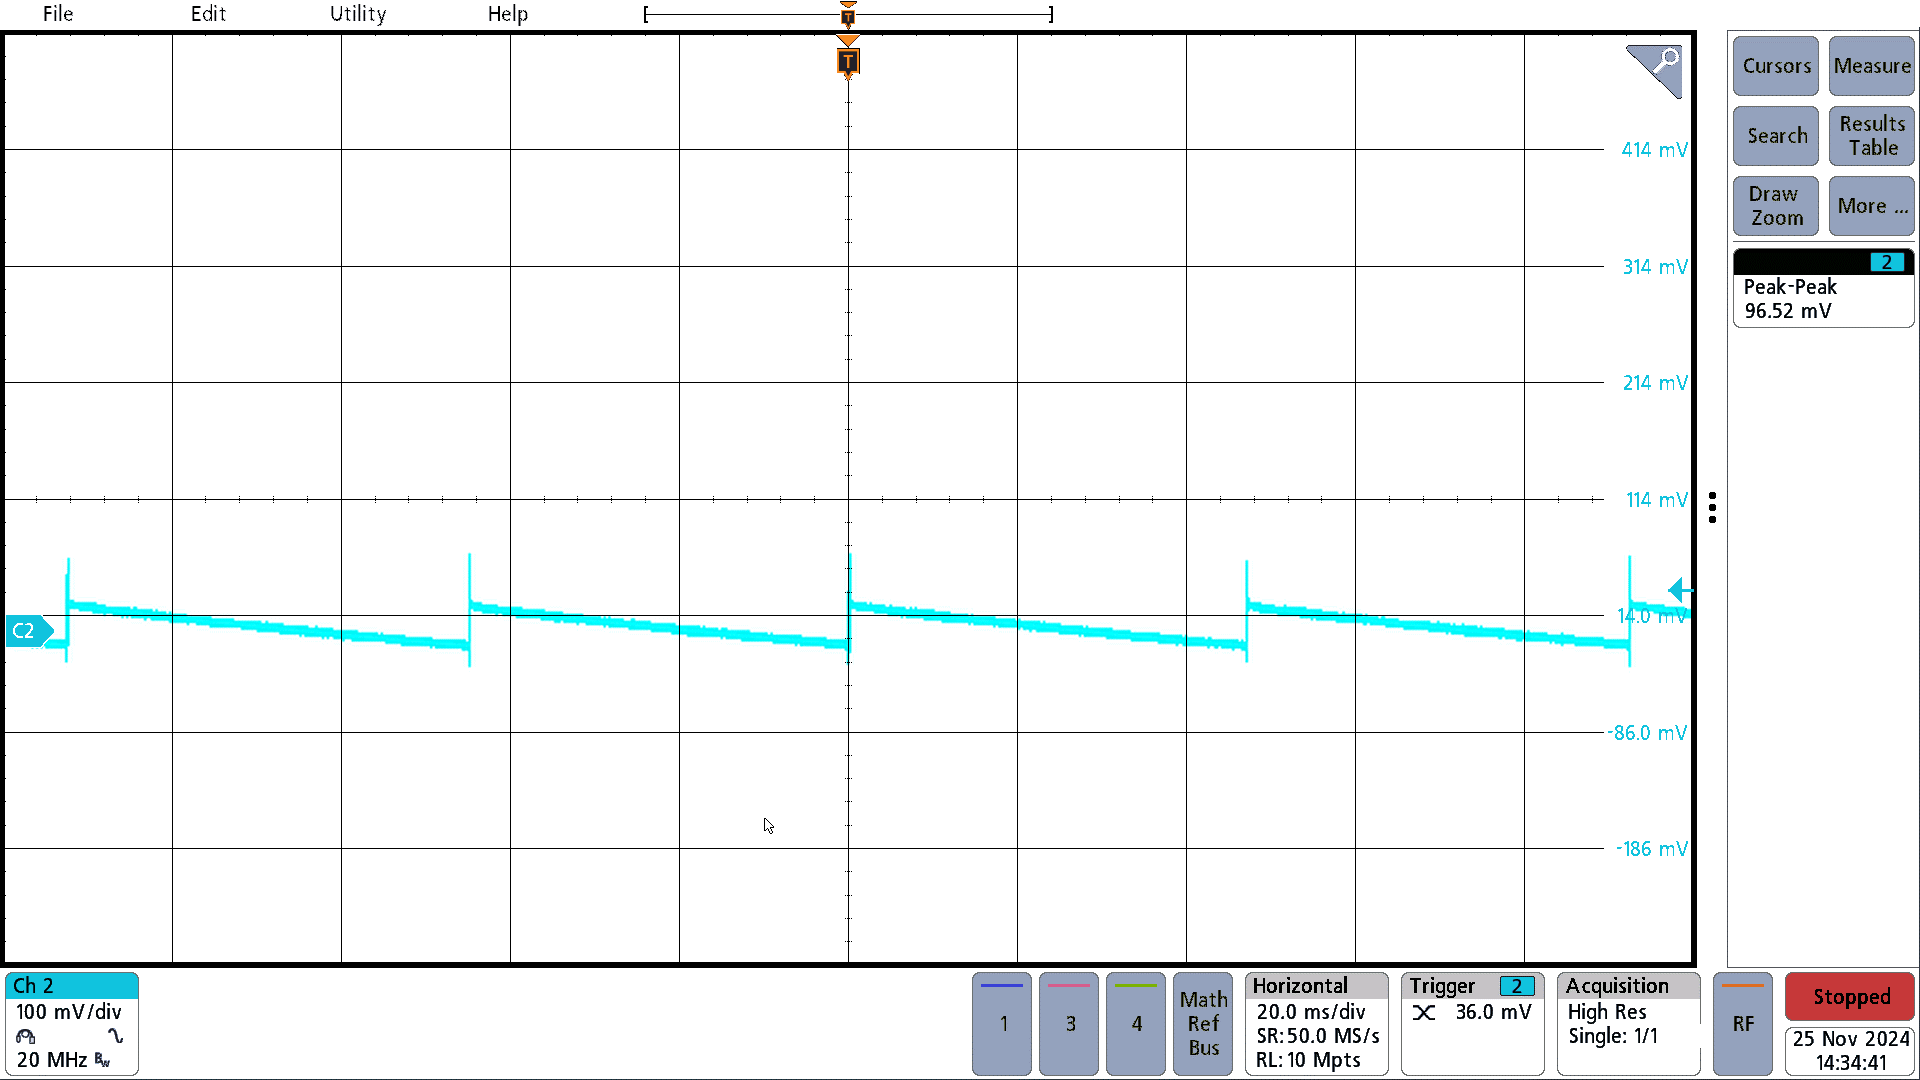Open the File menu
The height and width of the screenshot is (1080, 1920).
[58, 14]
